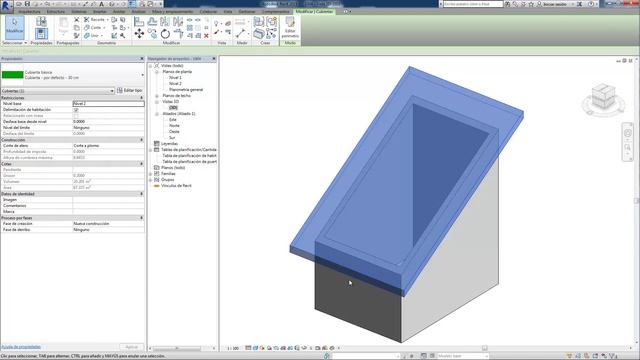Click the Nivel base value field
The image size is (640, 360).
pos(109,104)
